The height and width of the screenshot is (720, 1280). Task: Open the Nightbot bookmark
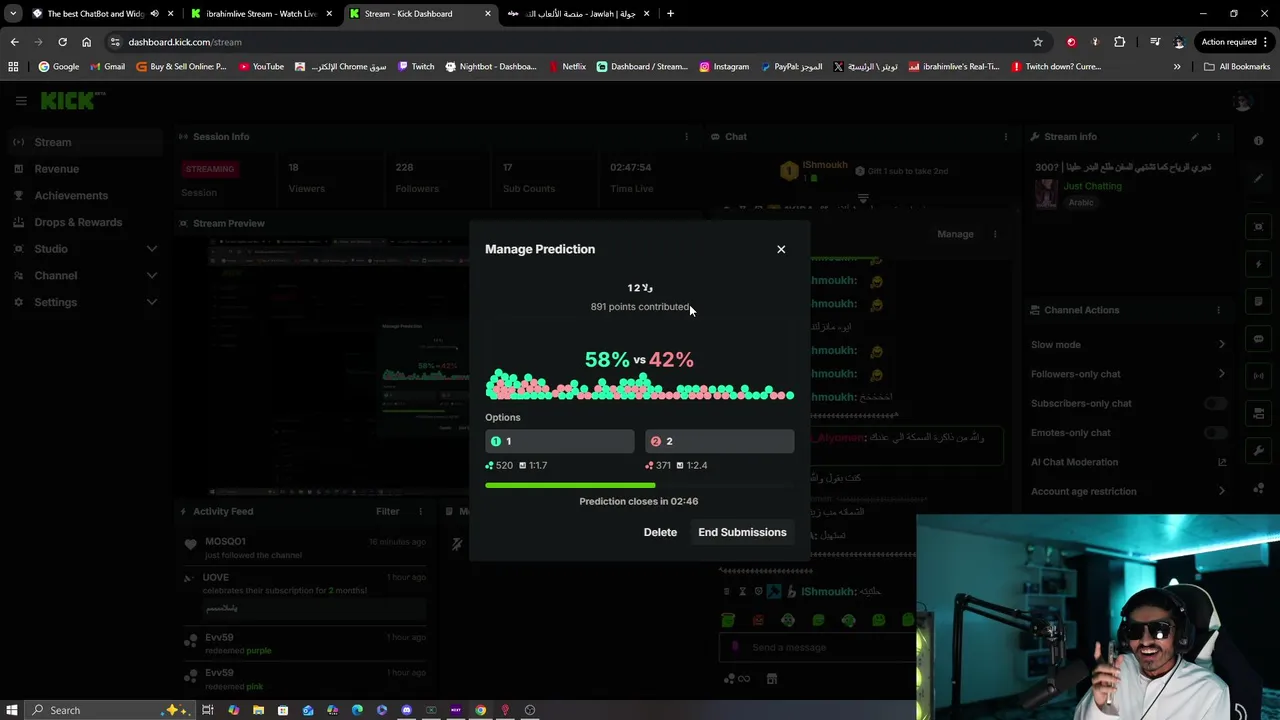(x=491, y=67)
